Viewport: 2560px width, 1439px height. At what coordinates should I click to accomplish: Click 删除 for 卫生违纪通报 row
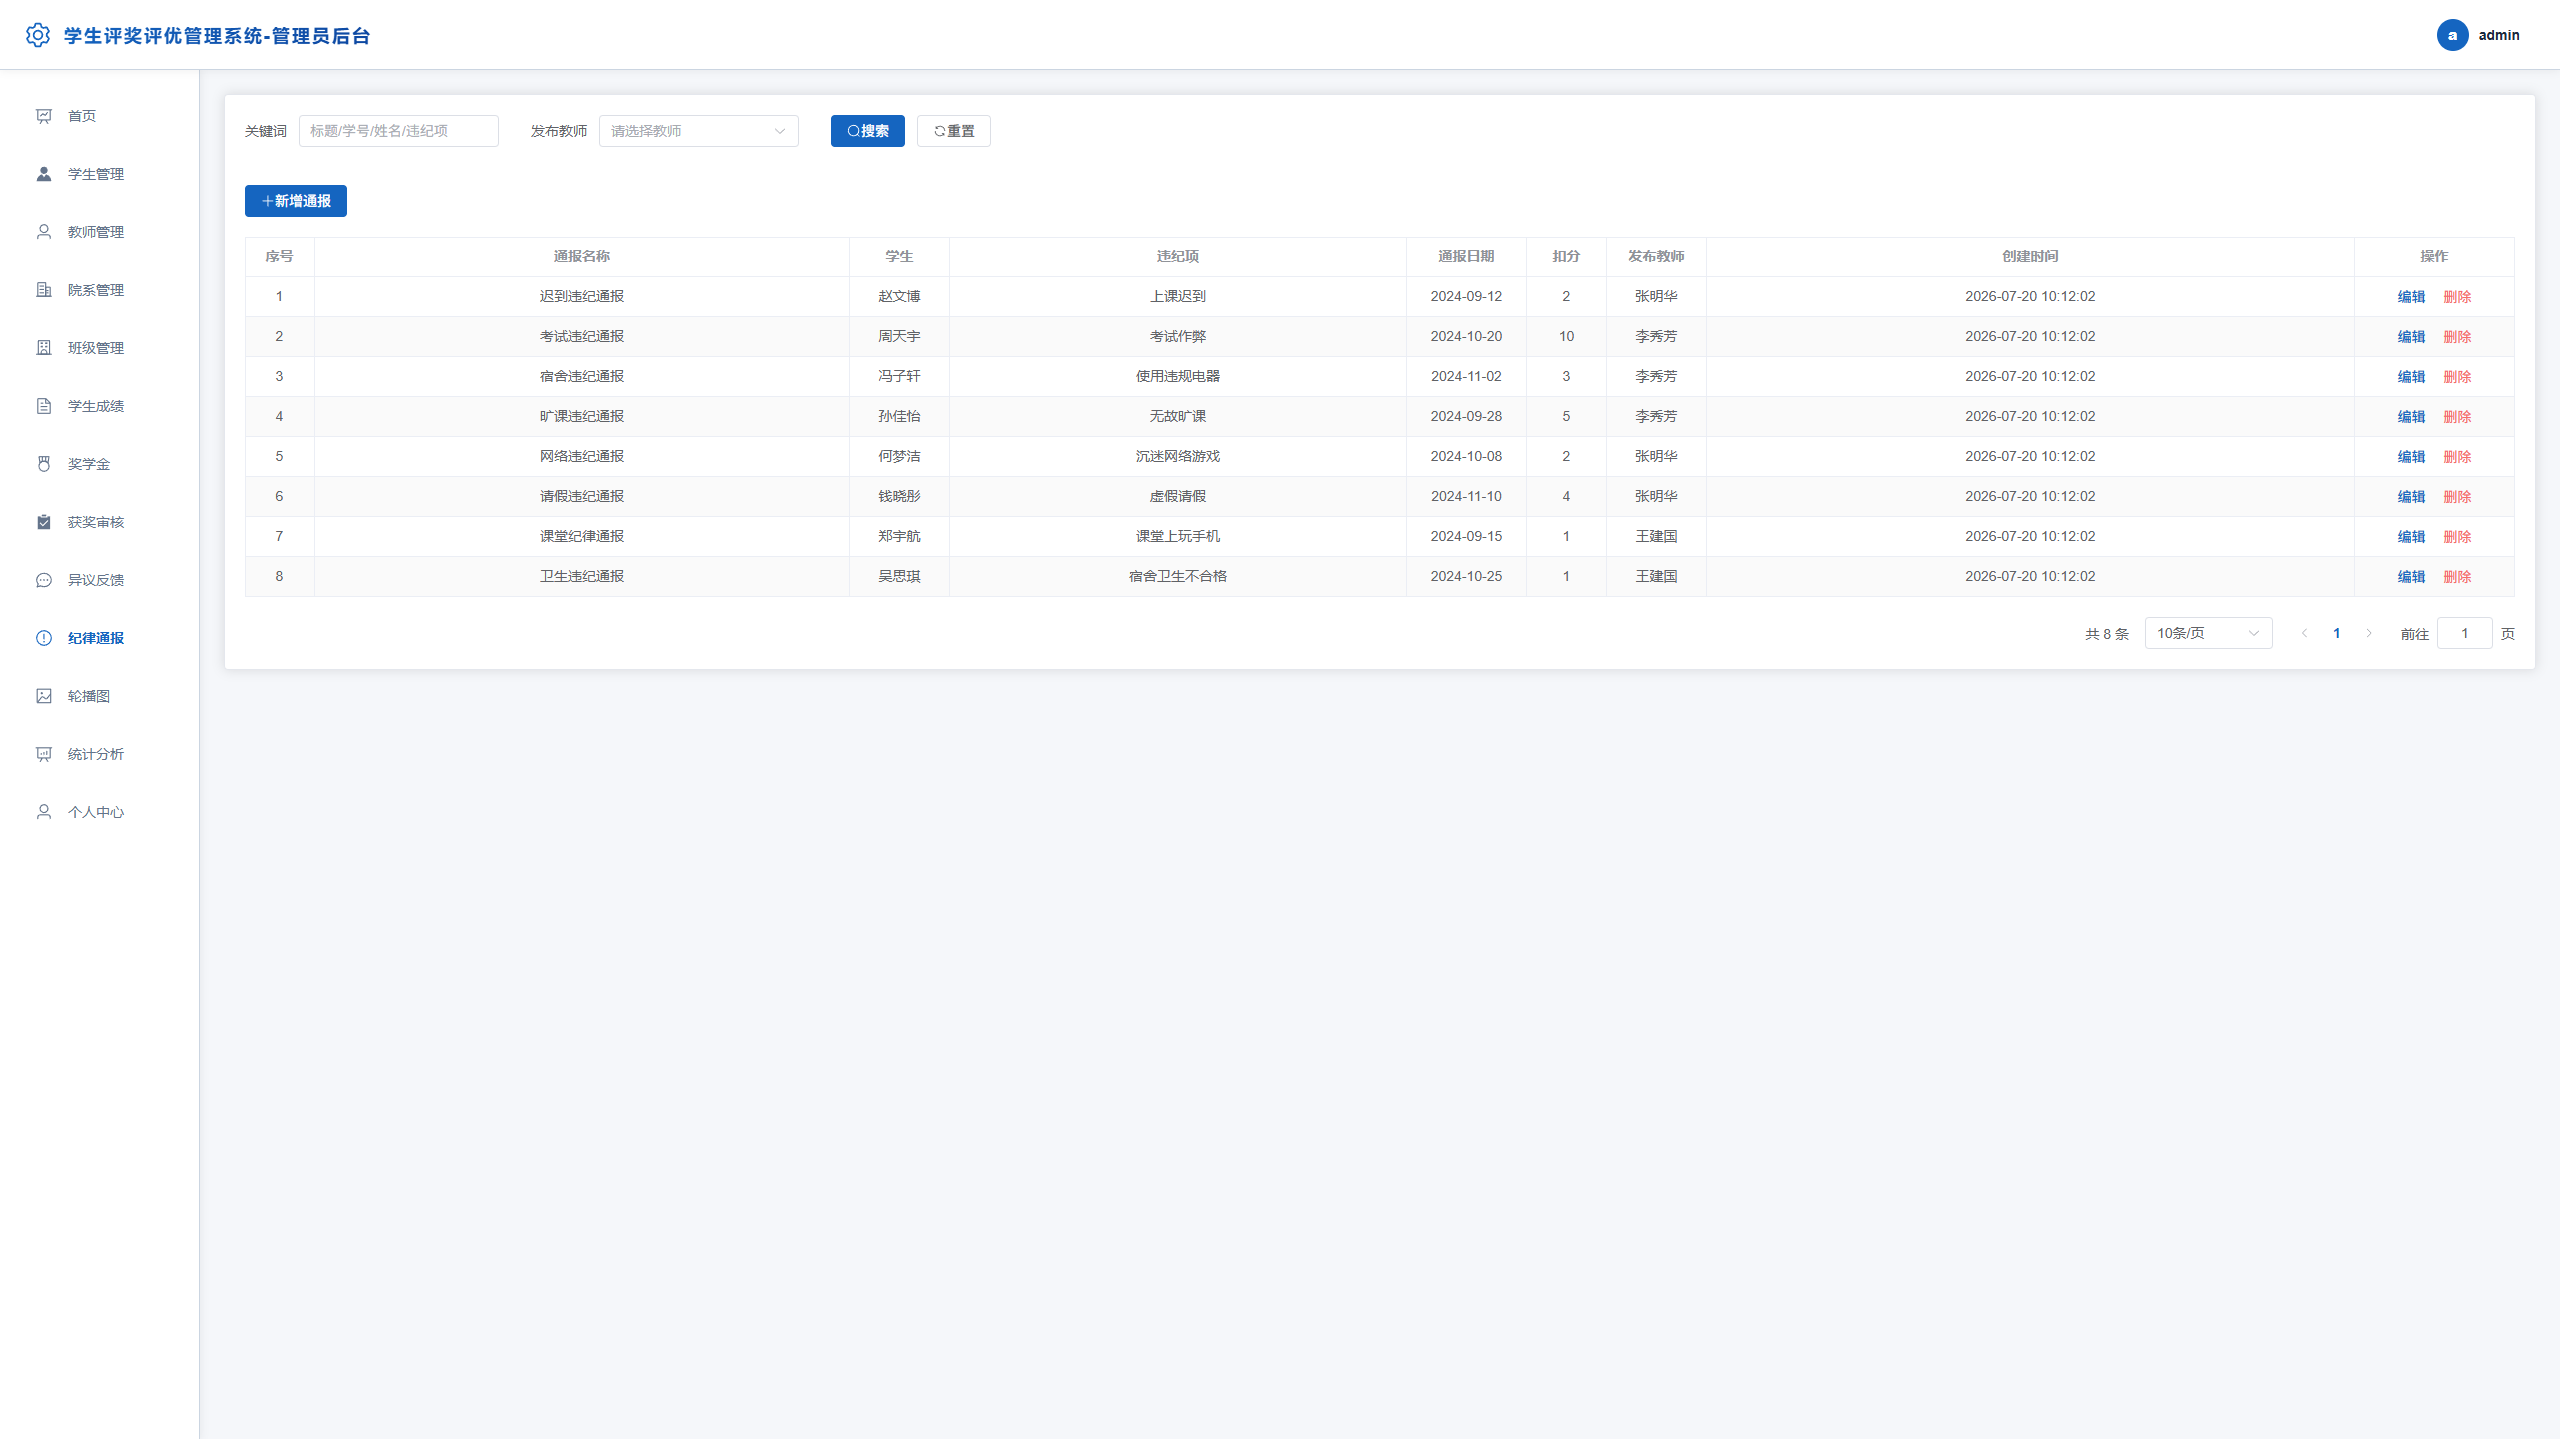tap(2457, 577)
